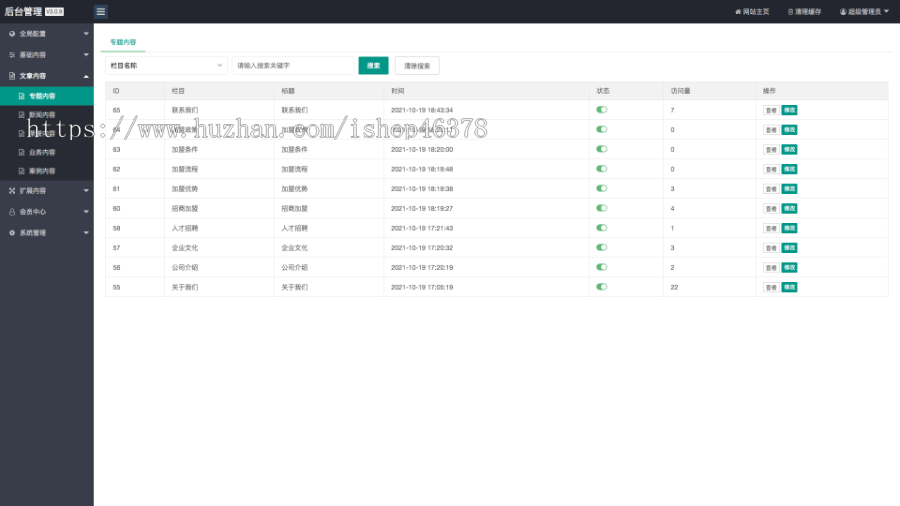The width and height of the screenshot is (900, 506).
Task: Click 查看 button for 加盟优势 row
Action: coord(771,189)
